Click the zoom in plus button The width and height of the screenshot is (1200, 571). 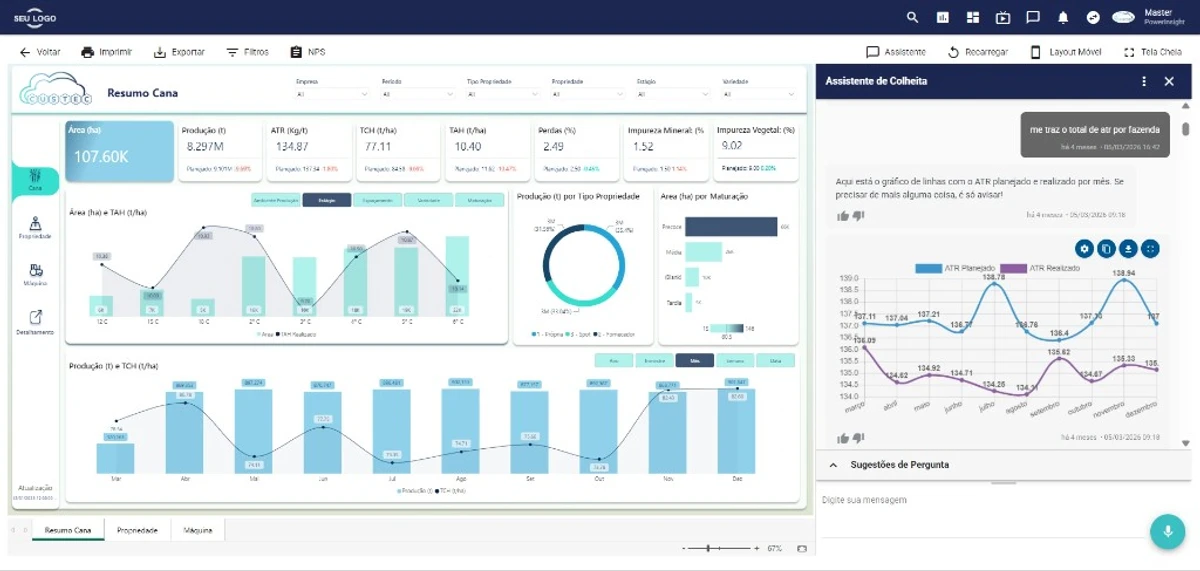pyautogui.click(x=756, y=548)
